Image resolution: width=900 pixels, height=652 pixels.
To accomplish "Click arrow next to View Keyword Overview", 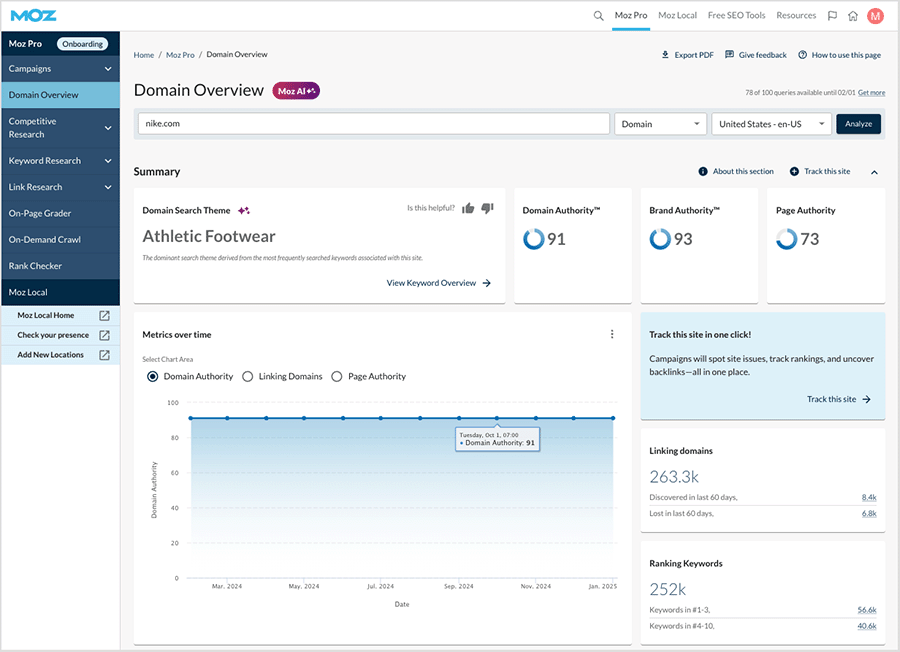I will (x=487, y=283).
